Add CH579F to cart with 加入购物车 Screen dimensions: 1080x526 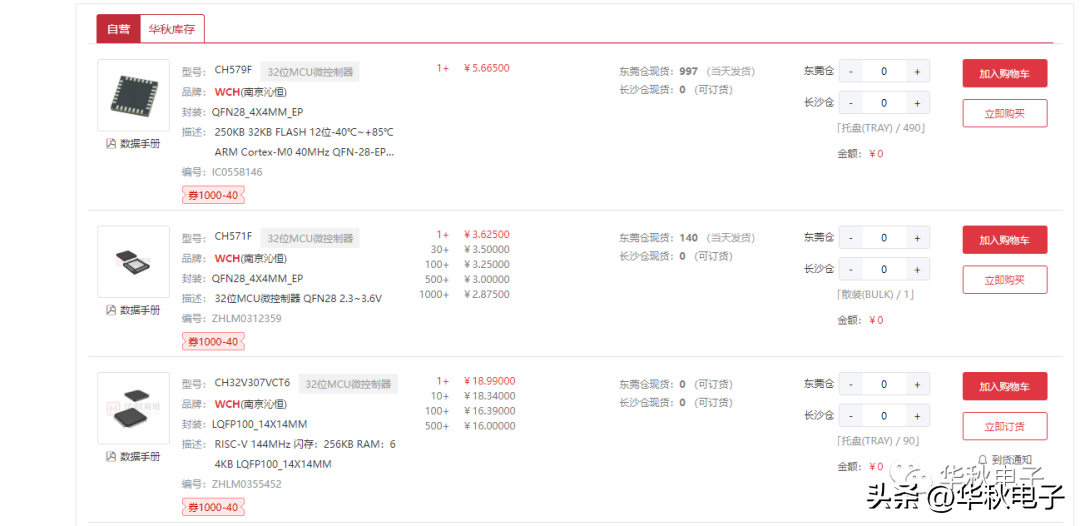(x=1004, y=74)
